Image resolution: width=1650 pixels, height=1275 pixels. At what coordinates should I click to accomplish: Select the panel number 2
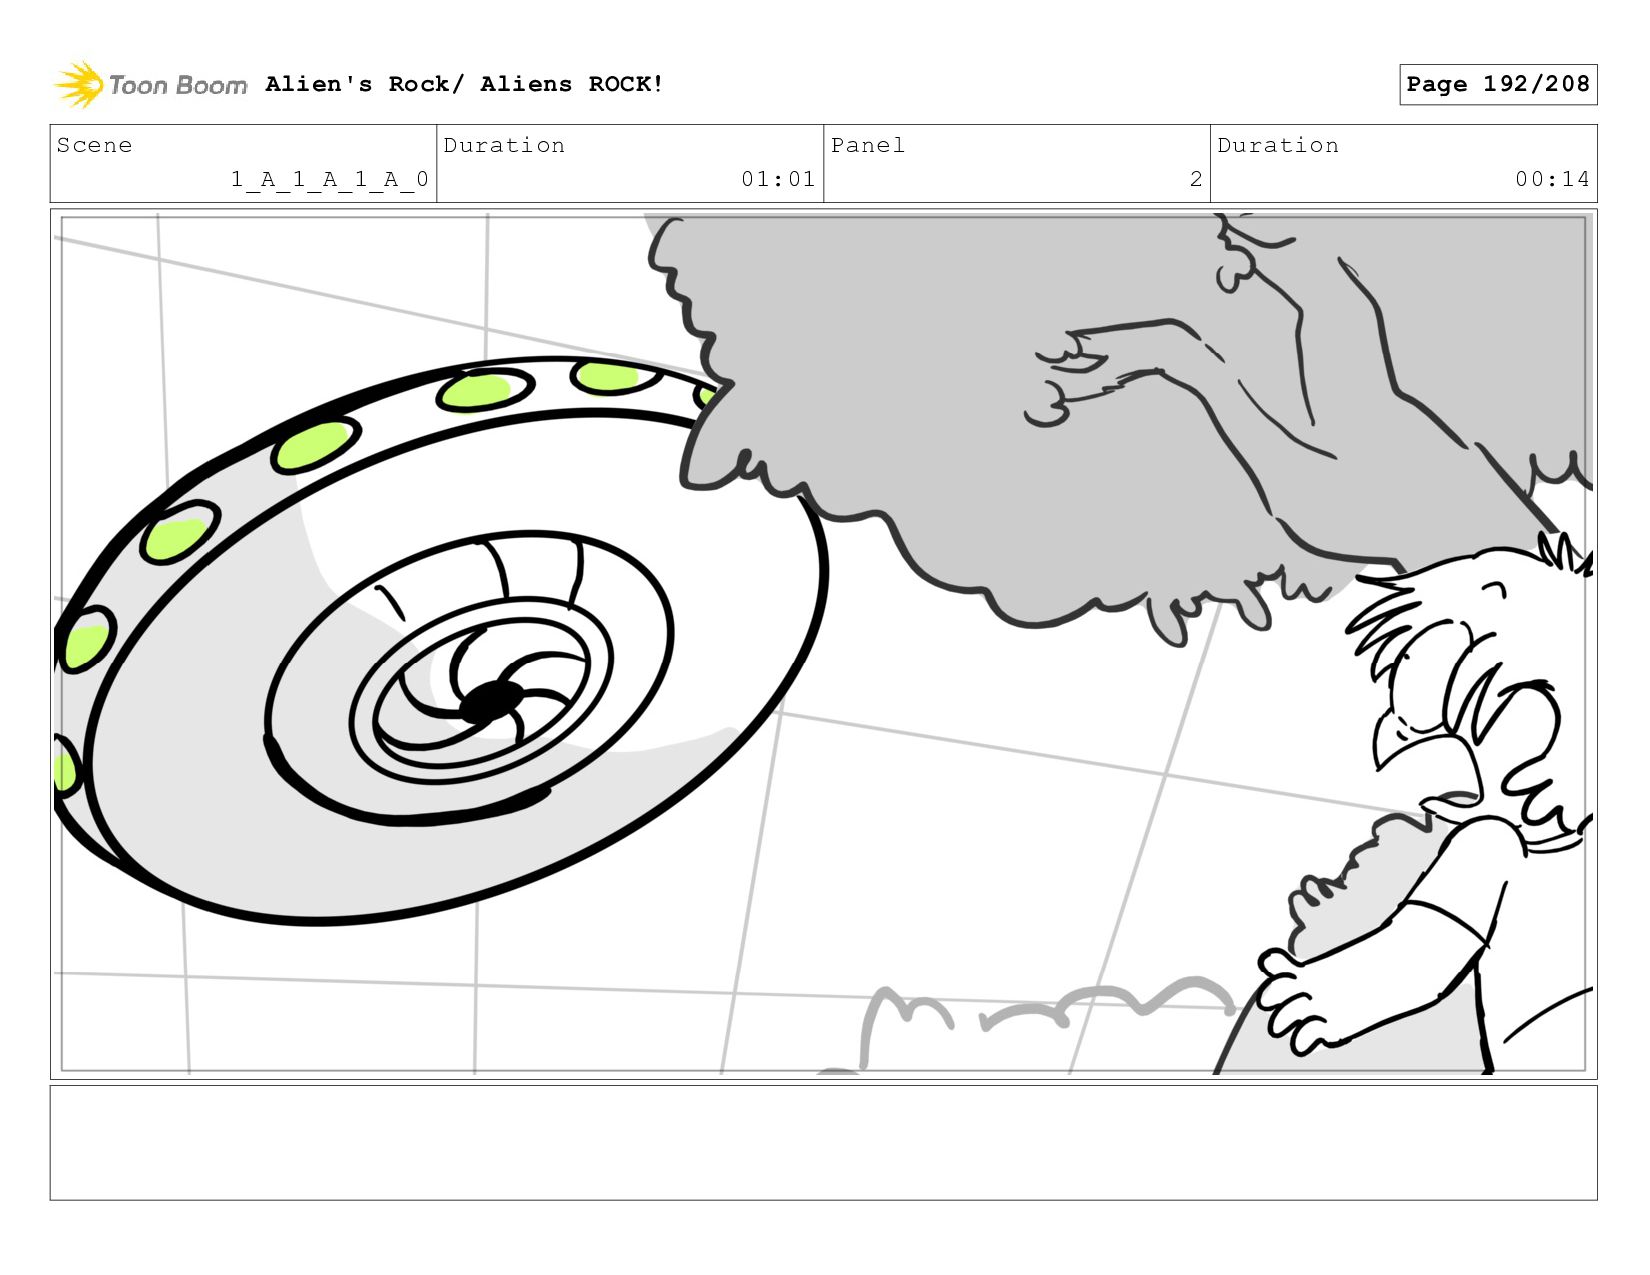[1196, 179]
